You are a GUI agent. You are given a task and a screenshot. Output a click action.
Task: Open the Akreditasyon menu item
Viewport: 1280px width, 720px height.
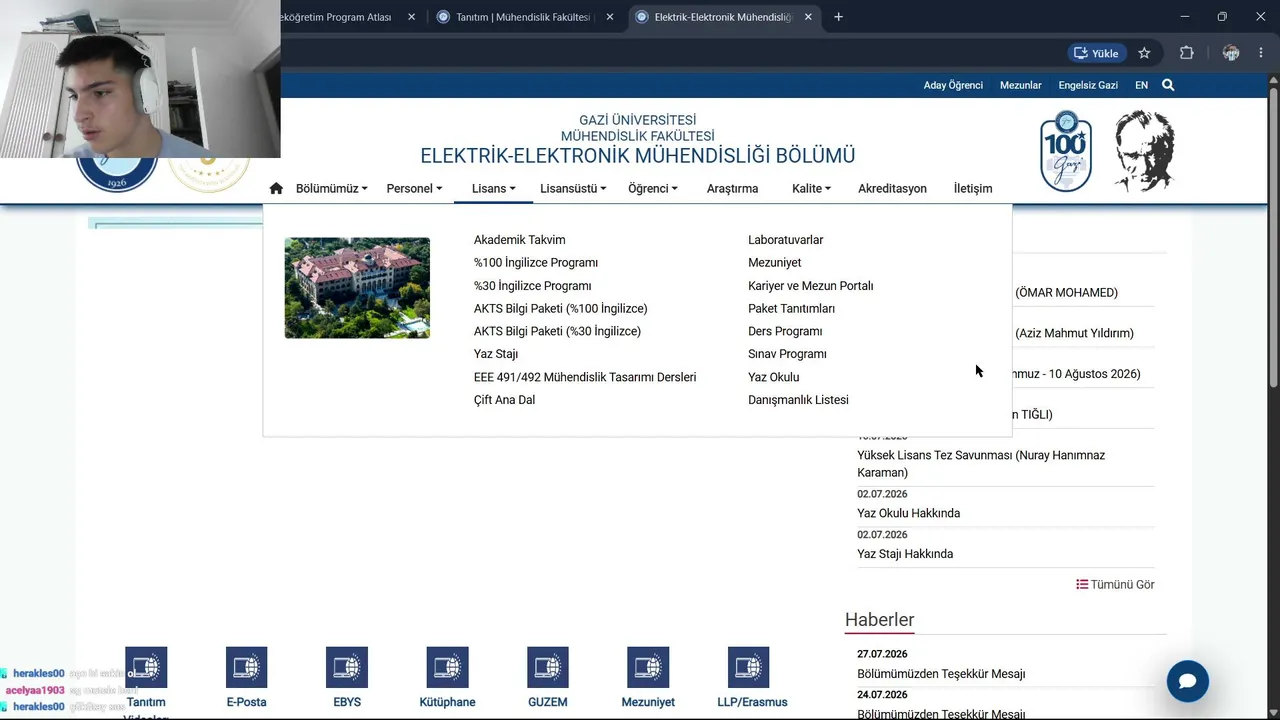point(892,188)
